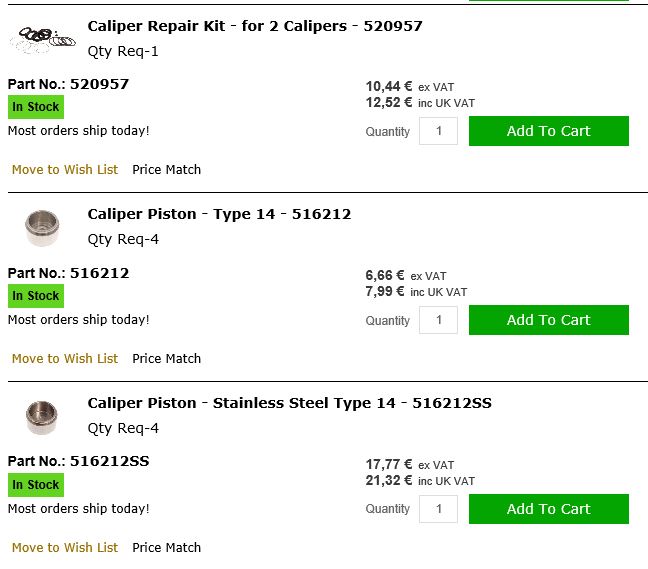Open Price Match for Caliper Repair Kit

click(167, 170)
